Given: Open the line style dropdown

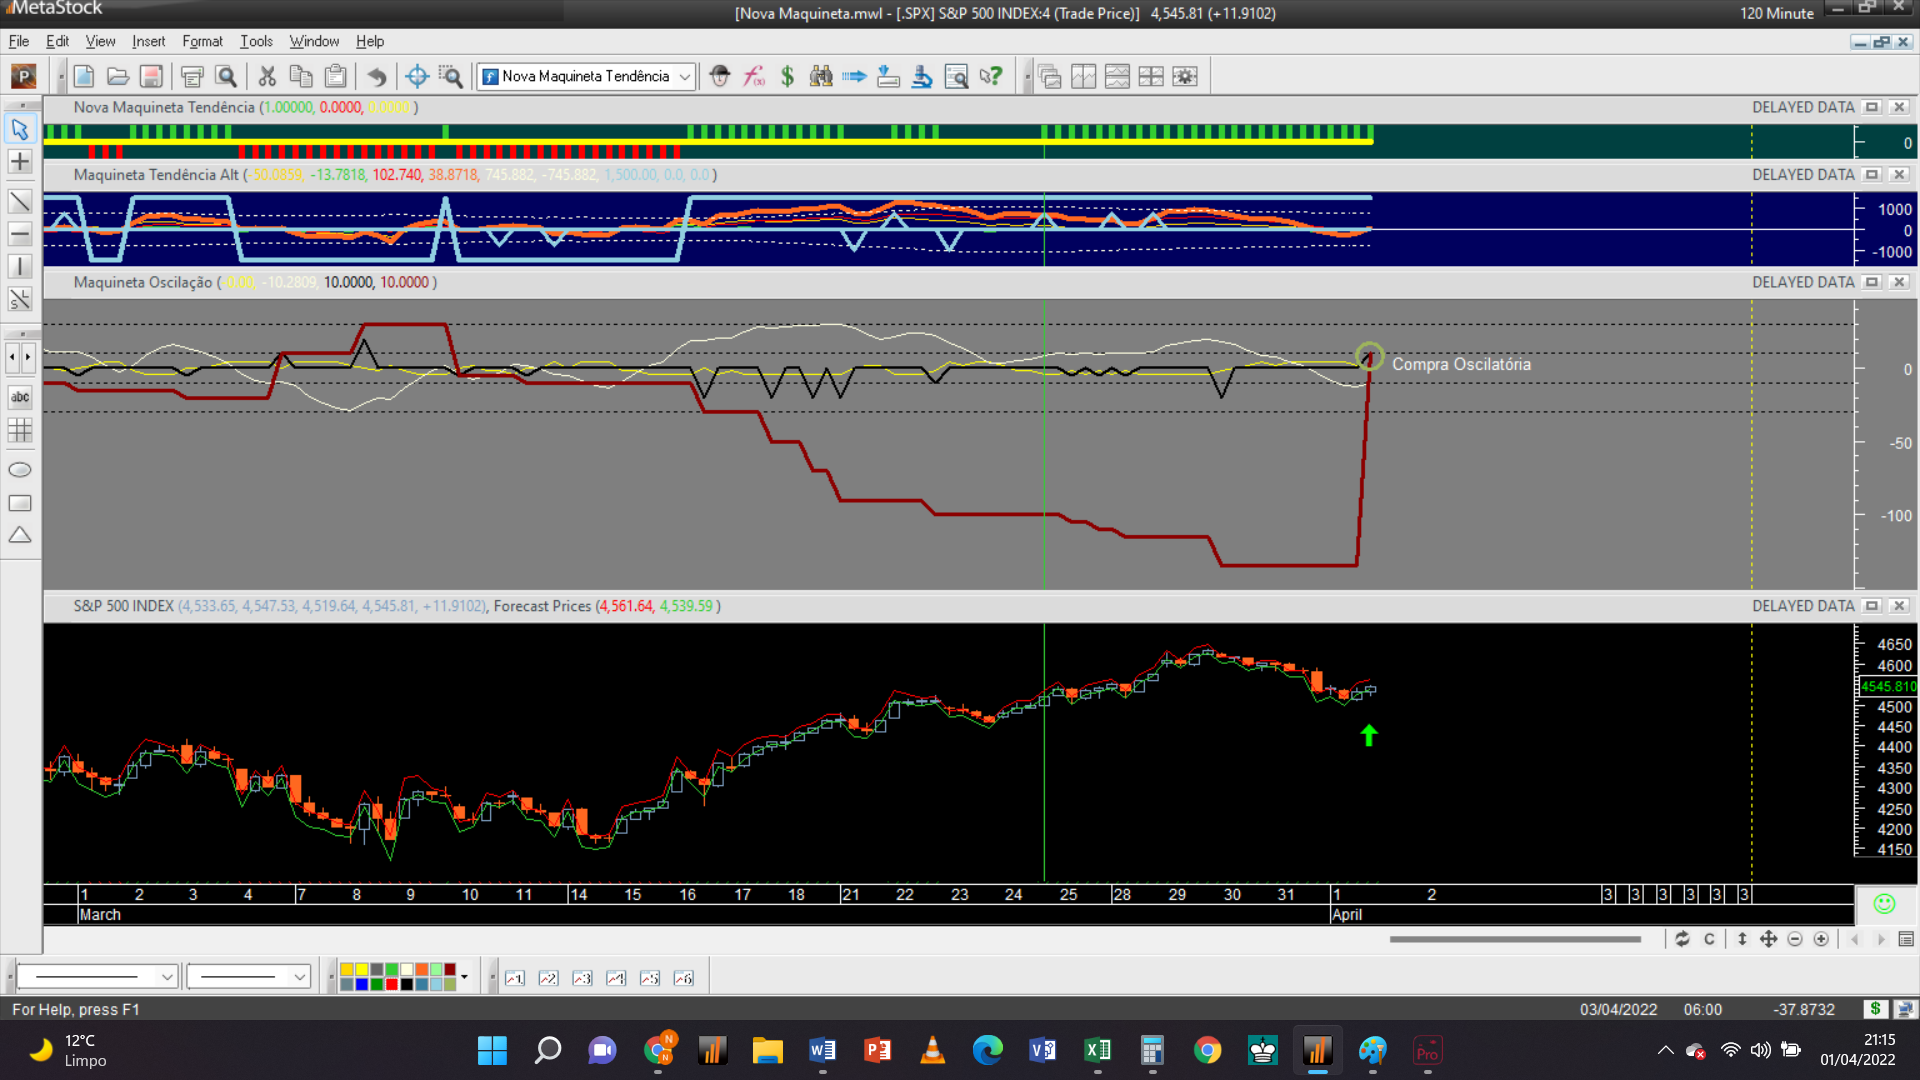Looking at the screenshot, I should [x=167, y=977].
